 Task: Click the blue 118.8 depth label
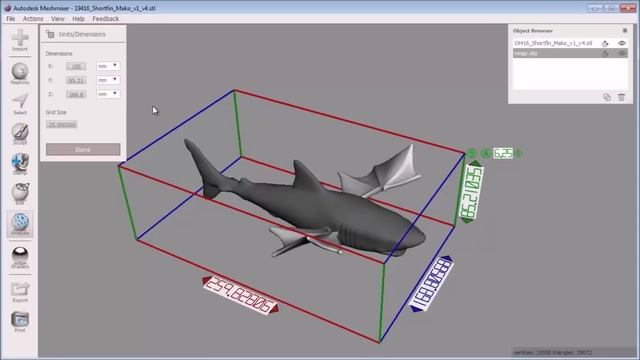click(x=431, y=283)
